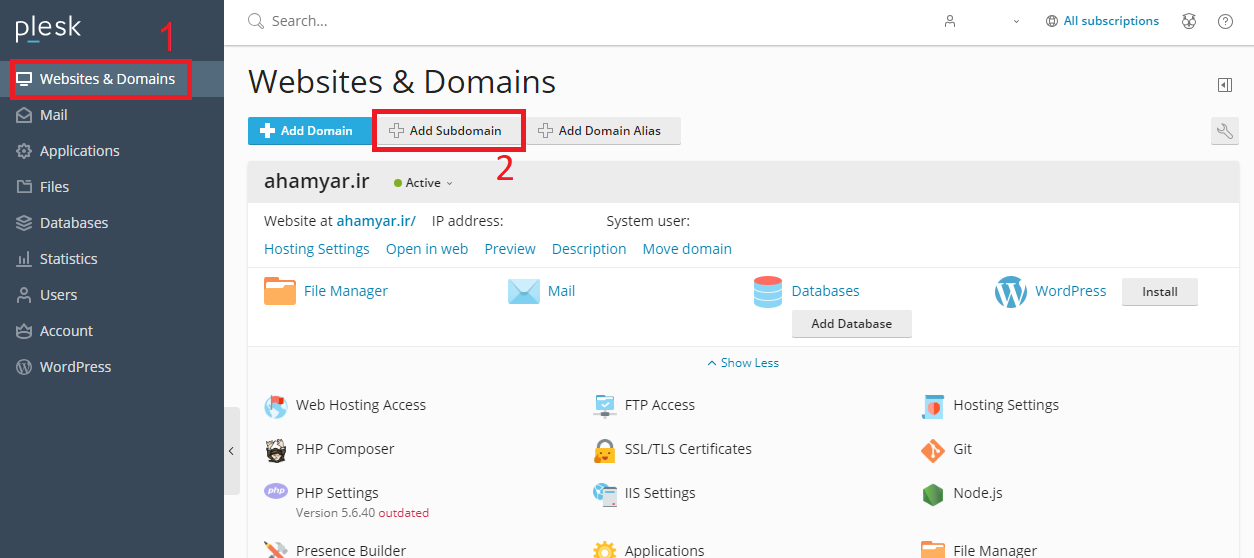Click the magnifier search icon
This screenshot has height=558, width=1254.
(256, 21)
